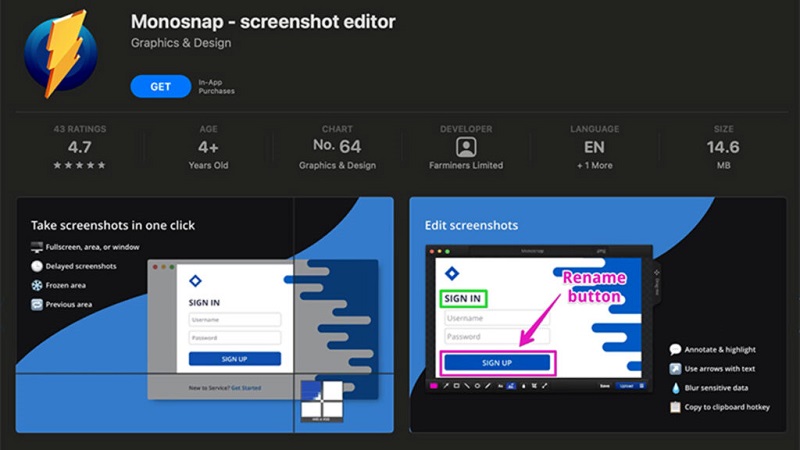The image size is (800, 450).
Task: Click the 'Delayed screenshots' feature text
Action: pyautogui.click(x=81, y=266)
